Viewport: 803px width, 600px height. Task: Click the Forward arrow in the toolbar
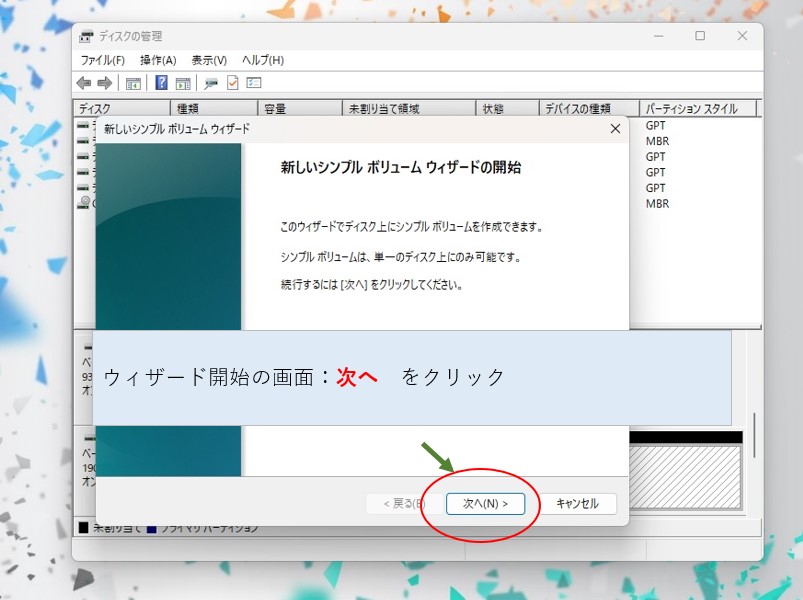pos(102,83)
